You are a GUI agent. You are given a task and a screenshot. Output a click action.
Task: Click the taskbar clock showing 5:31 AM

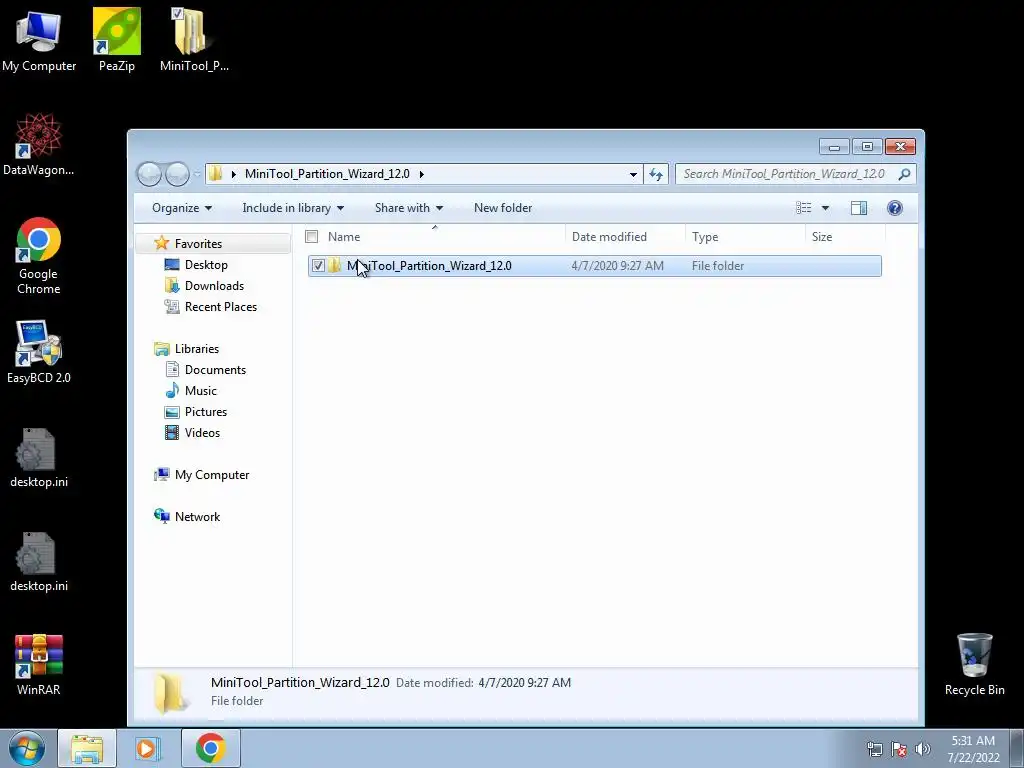[x=973, y=749]
